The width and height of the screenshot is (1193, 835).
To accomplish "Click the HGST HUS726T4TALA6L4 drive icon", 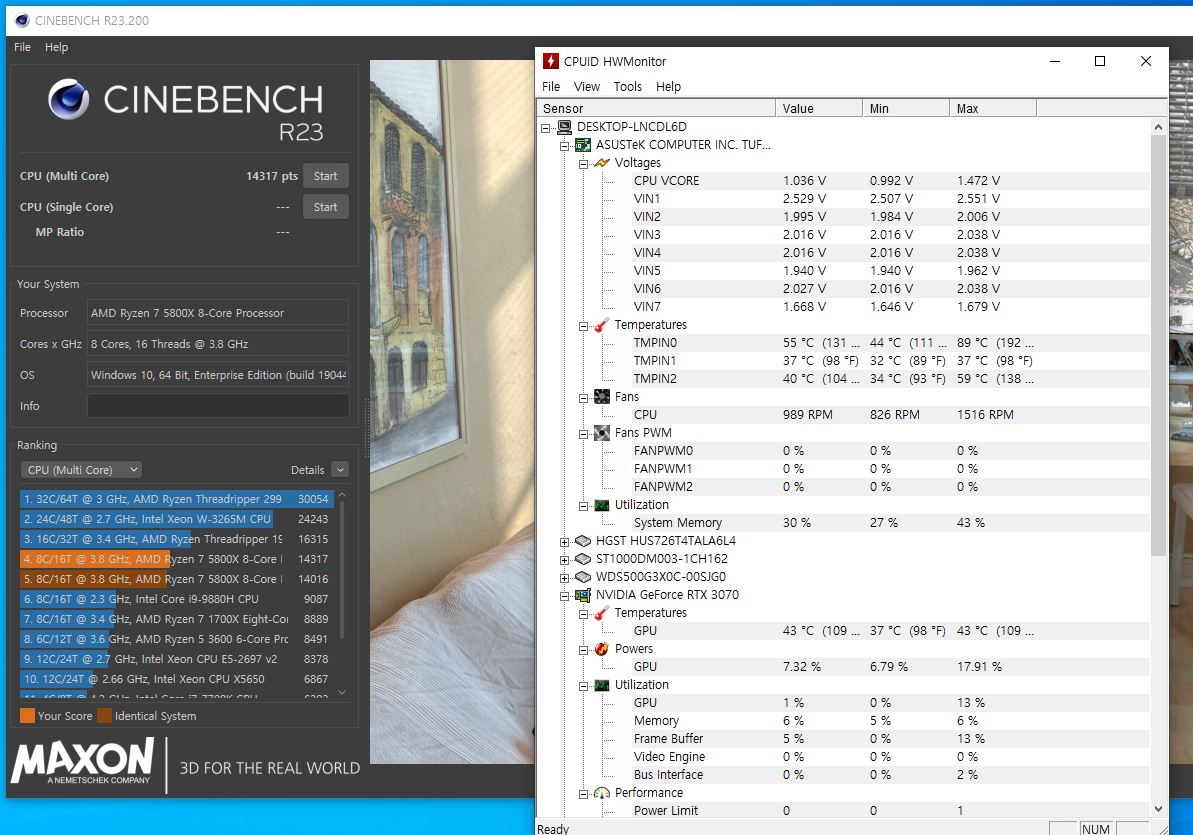I will [583, 541].
